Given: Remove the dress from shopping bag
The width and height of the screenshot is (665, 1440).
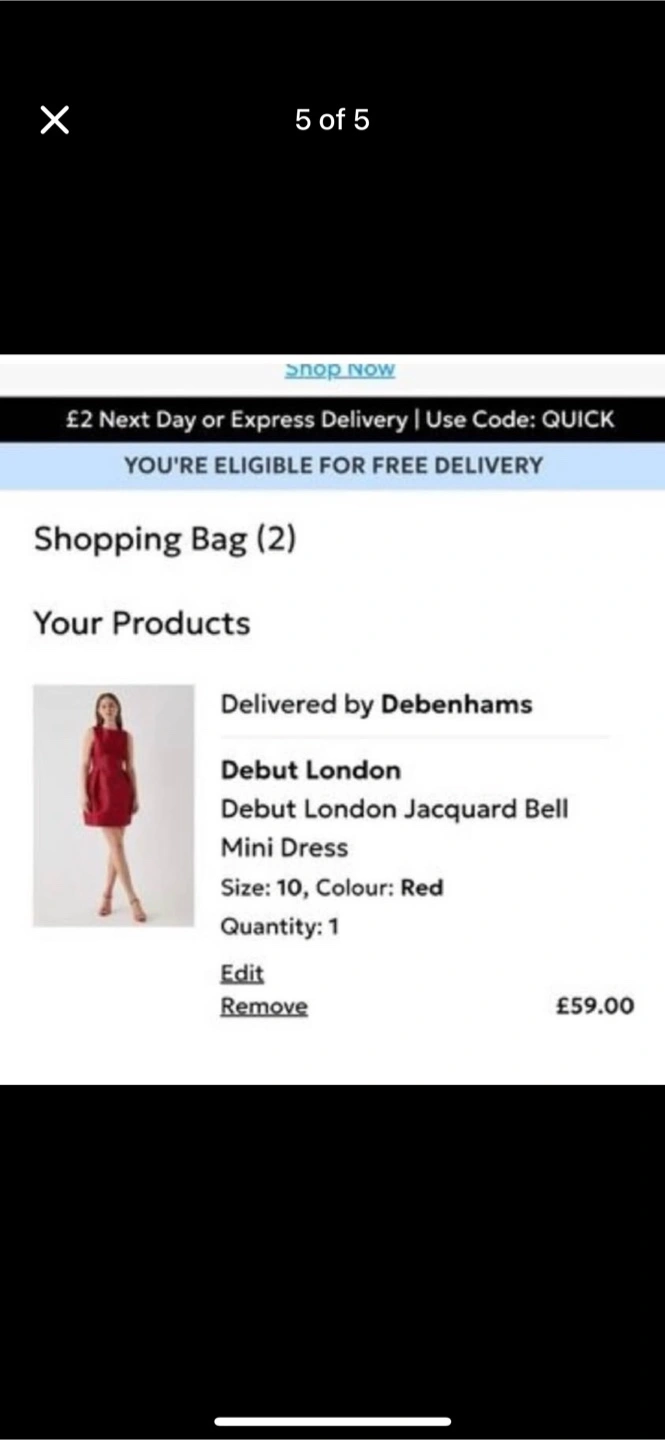Looking at the screenshot, I should [264, 1006].
